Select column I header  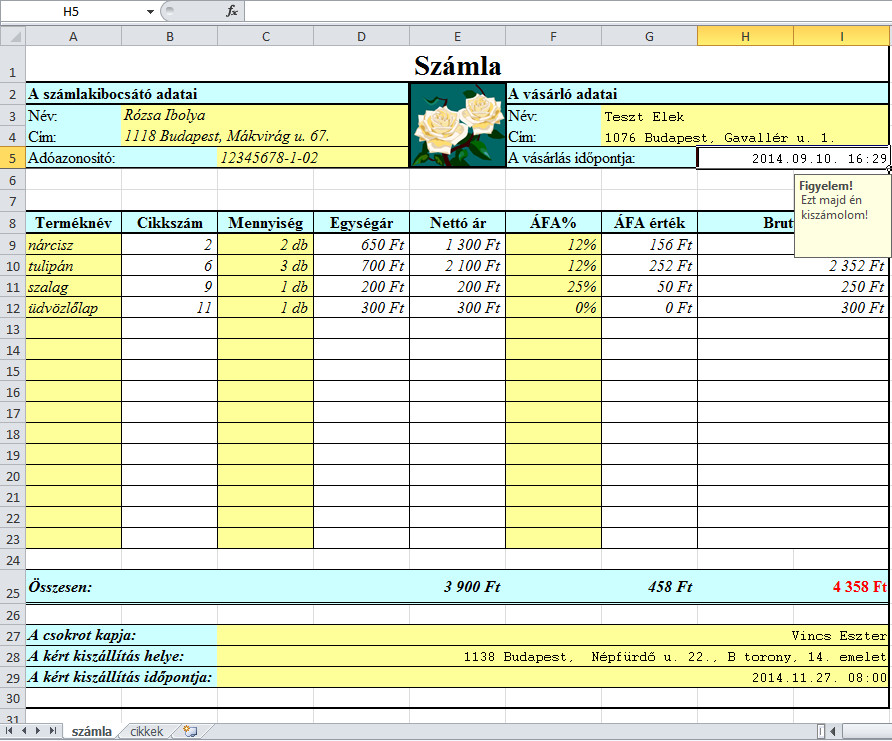[x=842, y=36]
